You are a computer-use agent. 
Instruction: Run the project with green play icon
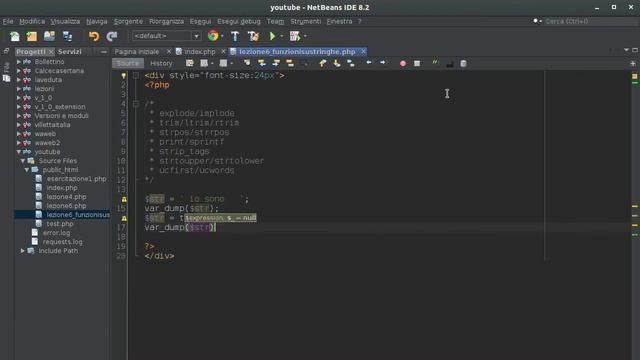tap(272, 36)
